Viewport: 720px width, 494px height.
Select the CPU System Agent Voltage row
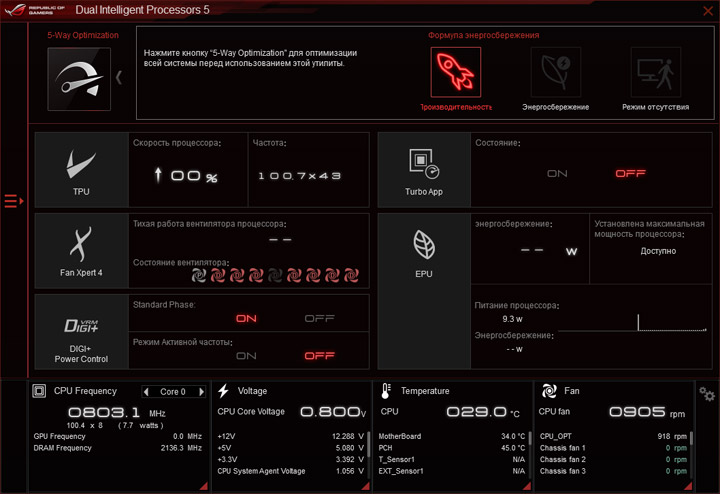point(291,471)
